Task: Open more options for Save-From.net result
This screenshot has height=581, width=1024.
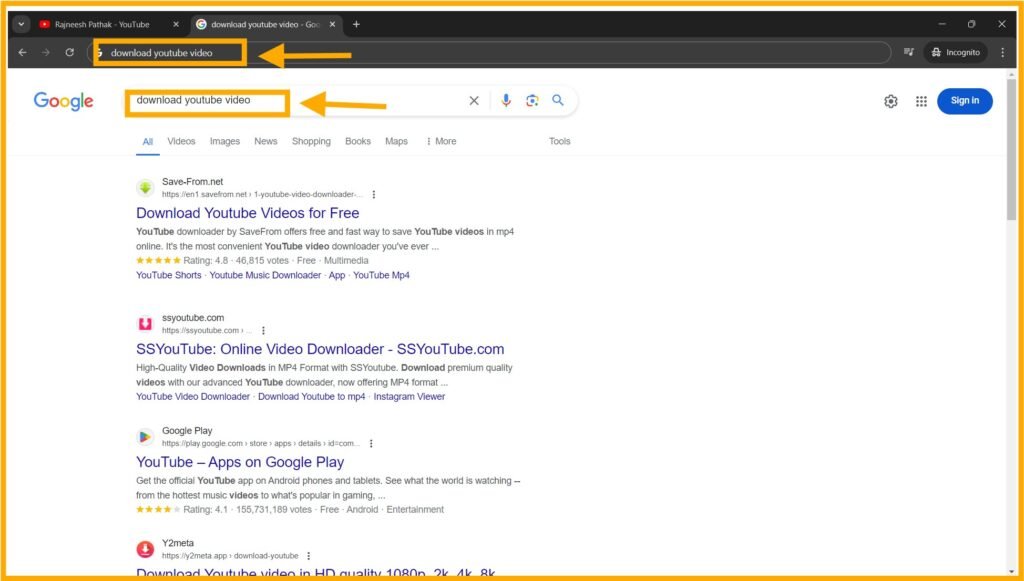Action: coord(374,195)
